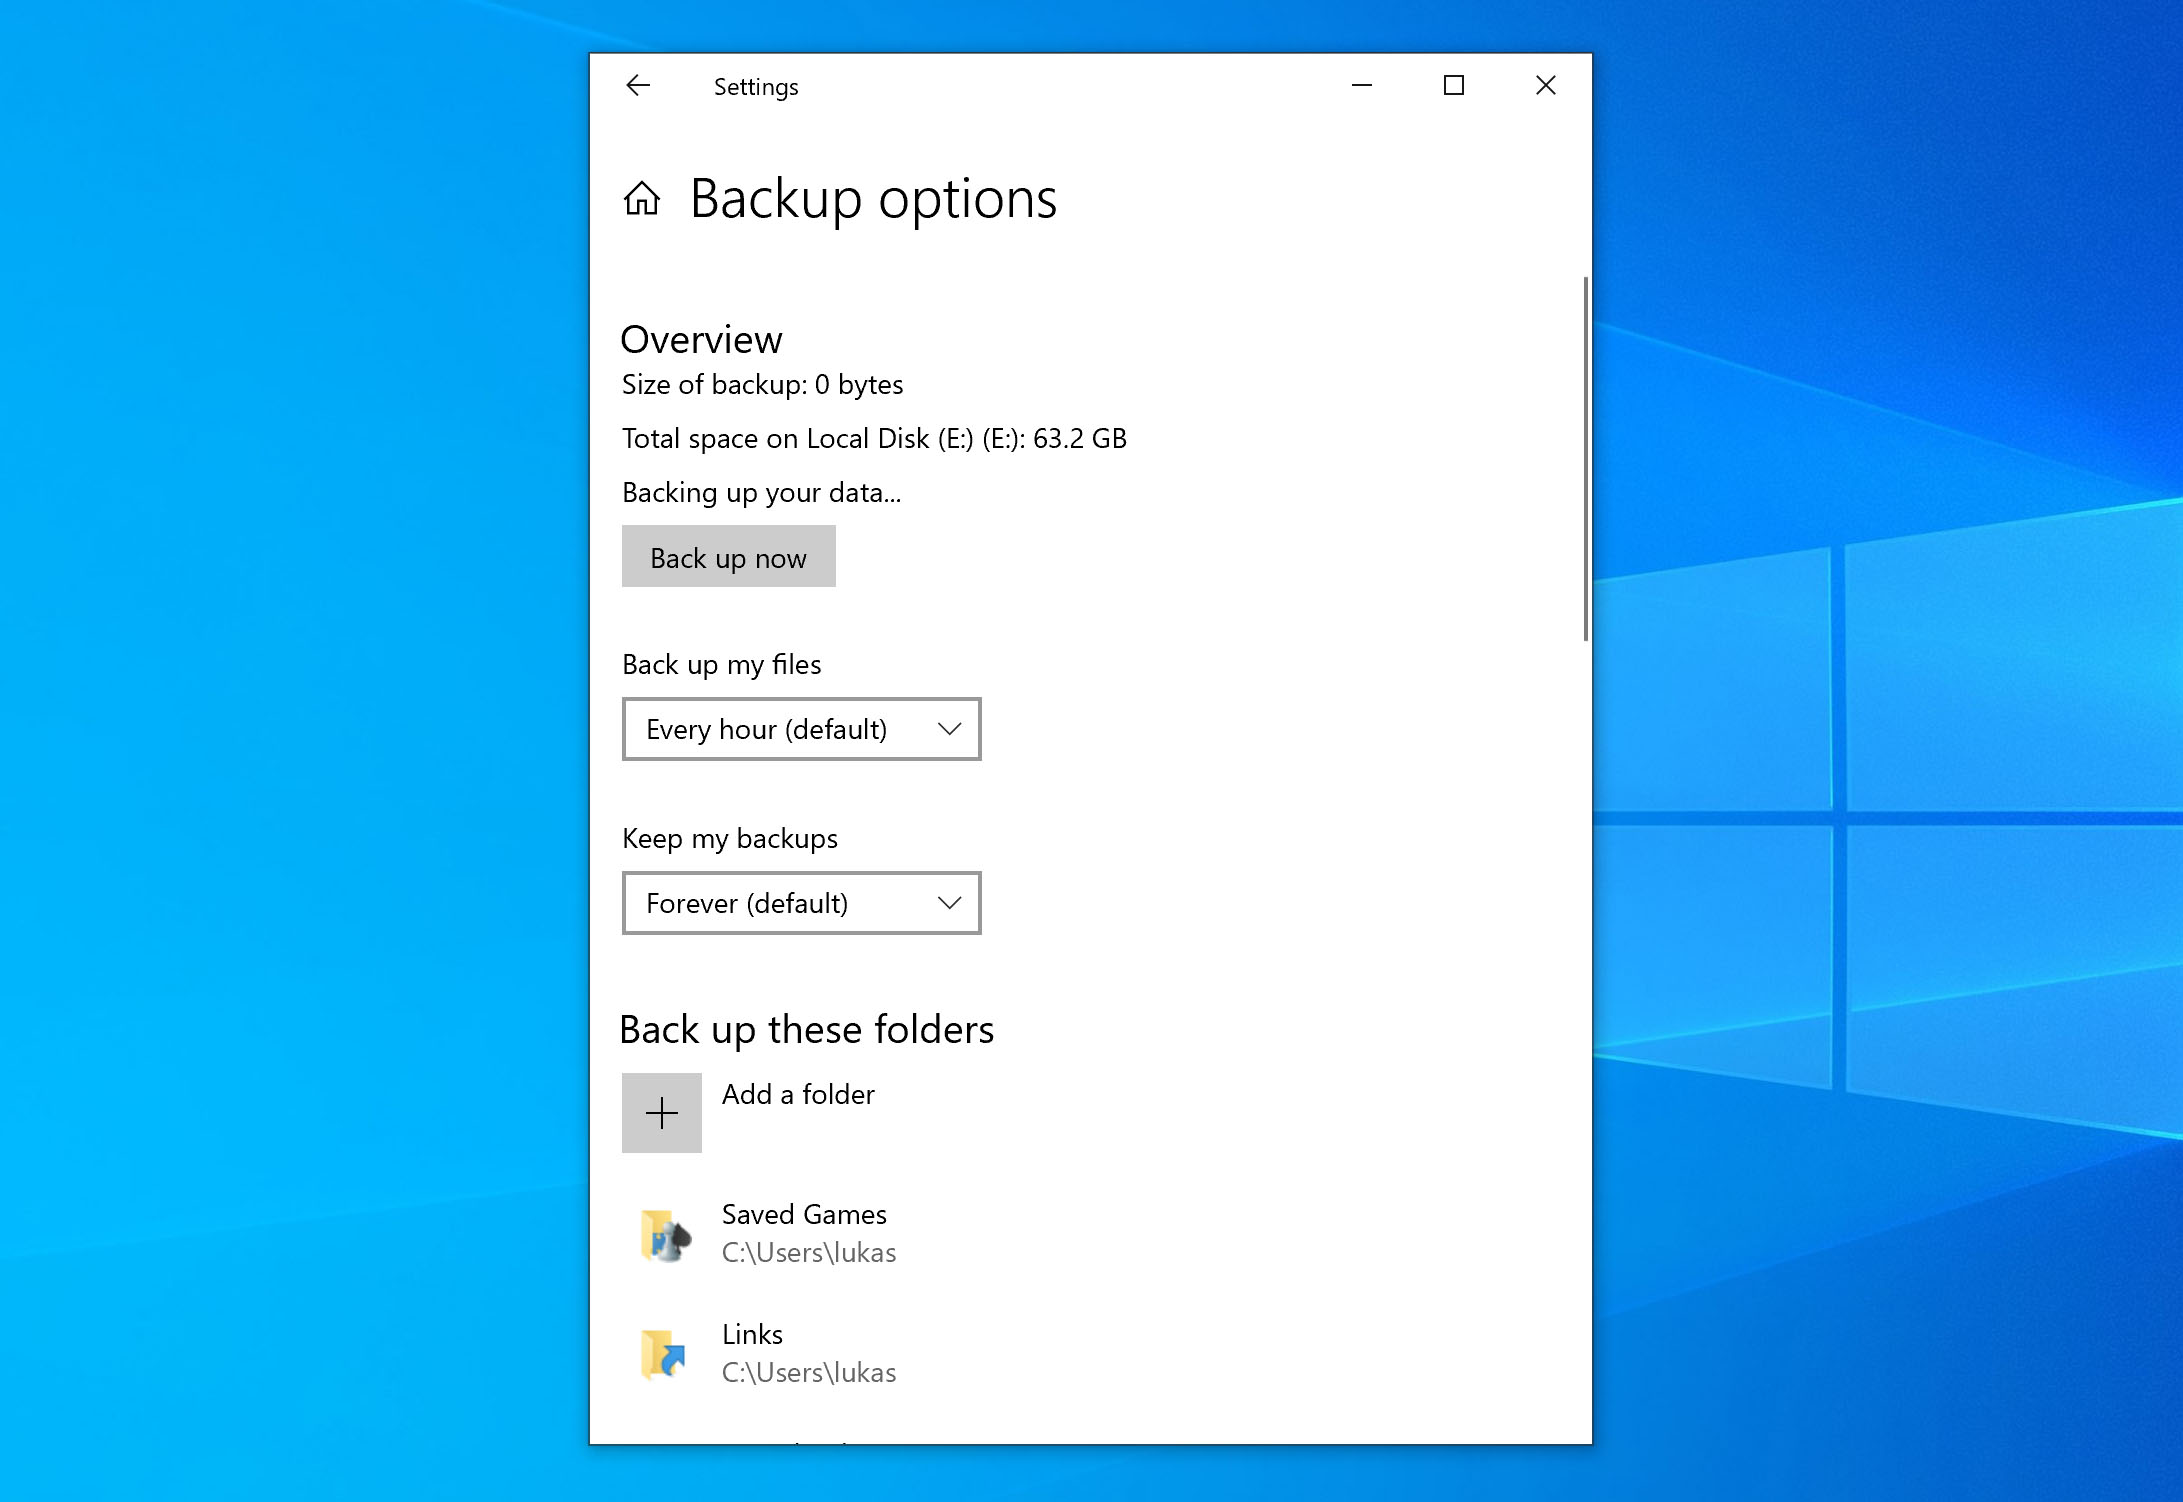Select the Saved Games folder icon

click(x=664, y=1235)
